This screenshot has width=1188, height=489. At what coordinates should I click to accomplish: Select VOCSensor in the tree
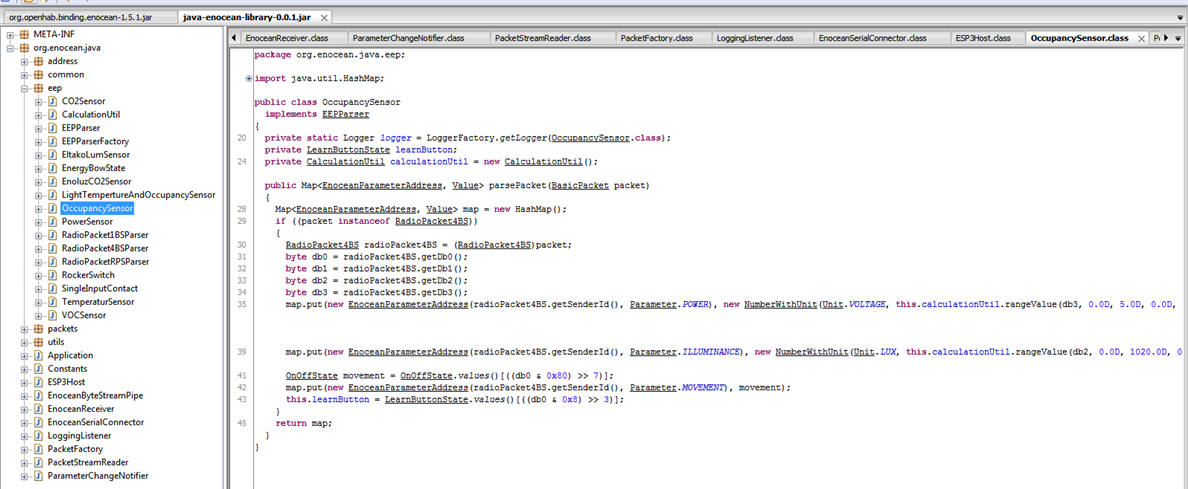click(84, 315)
